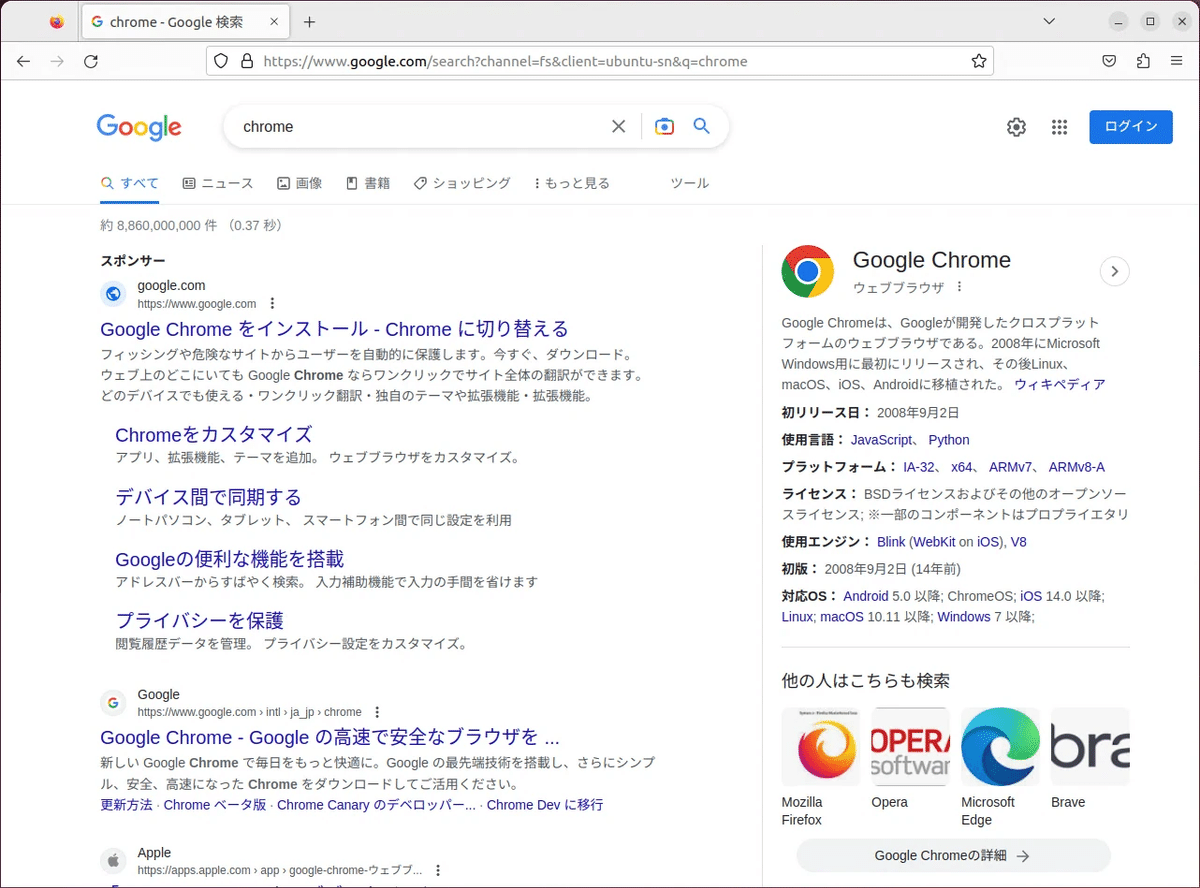1200x888 pixels.
Task: Open Google quick settings gear
Action: click(1016, 127)
